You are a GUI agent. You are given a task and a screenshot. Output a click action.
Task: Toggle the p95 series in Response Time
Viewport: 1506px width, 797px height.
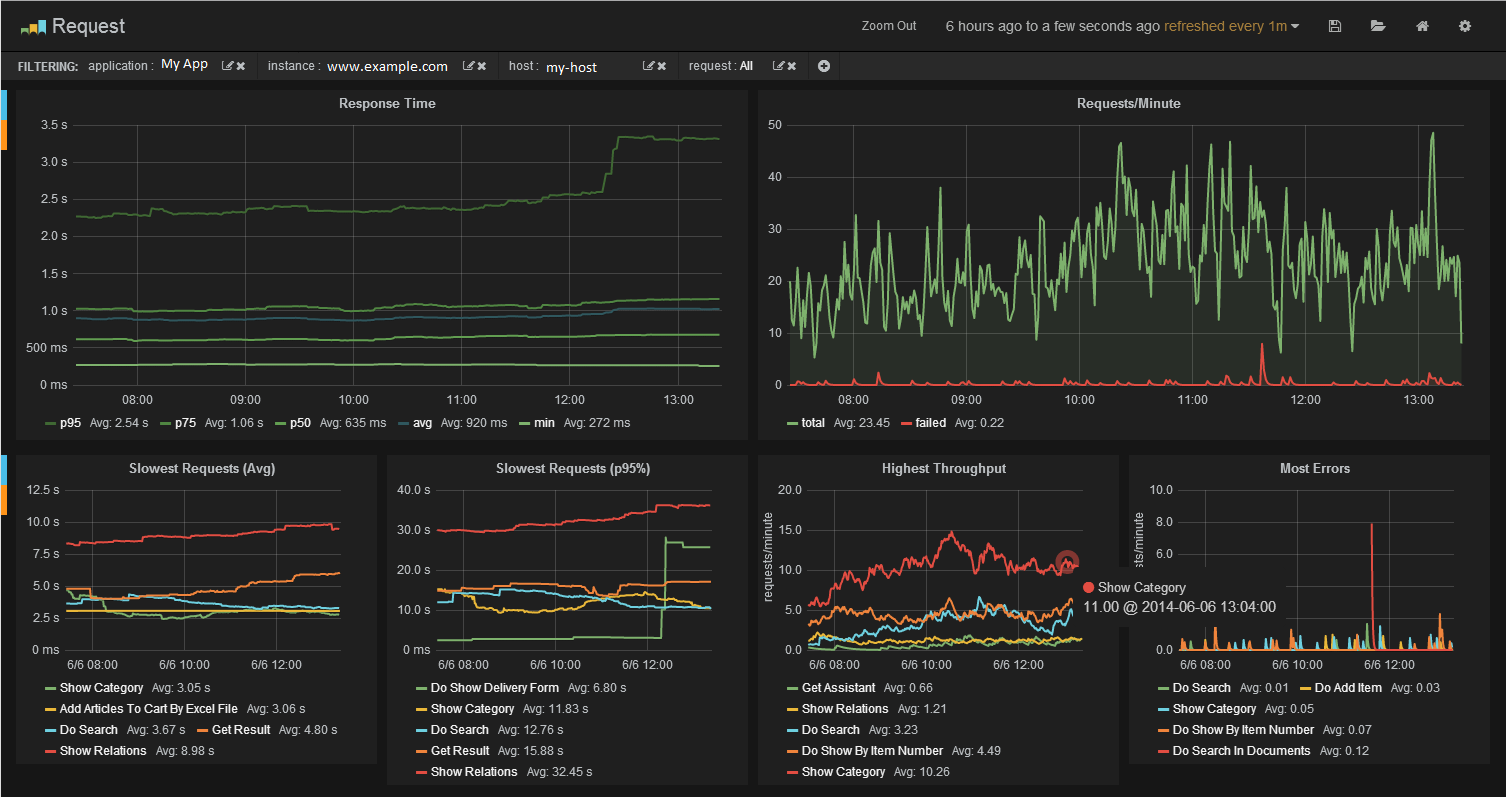[x=71, y=423]
